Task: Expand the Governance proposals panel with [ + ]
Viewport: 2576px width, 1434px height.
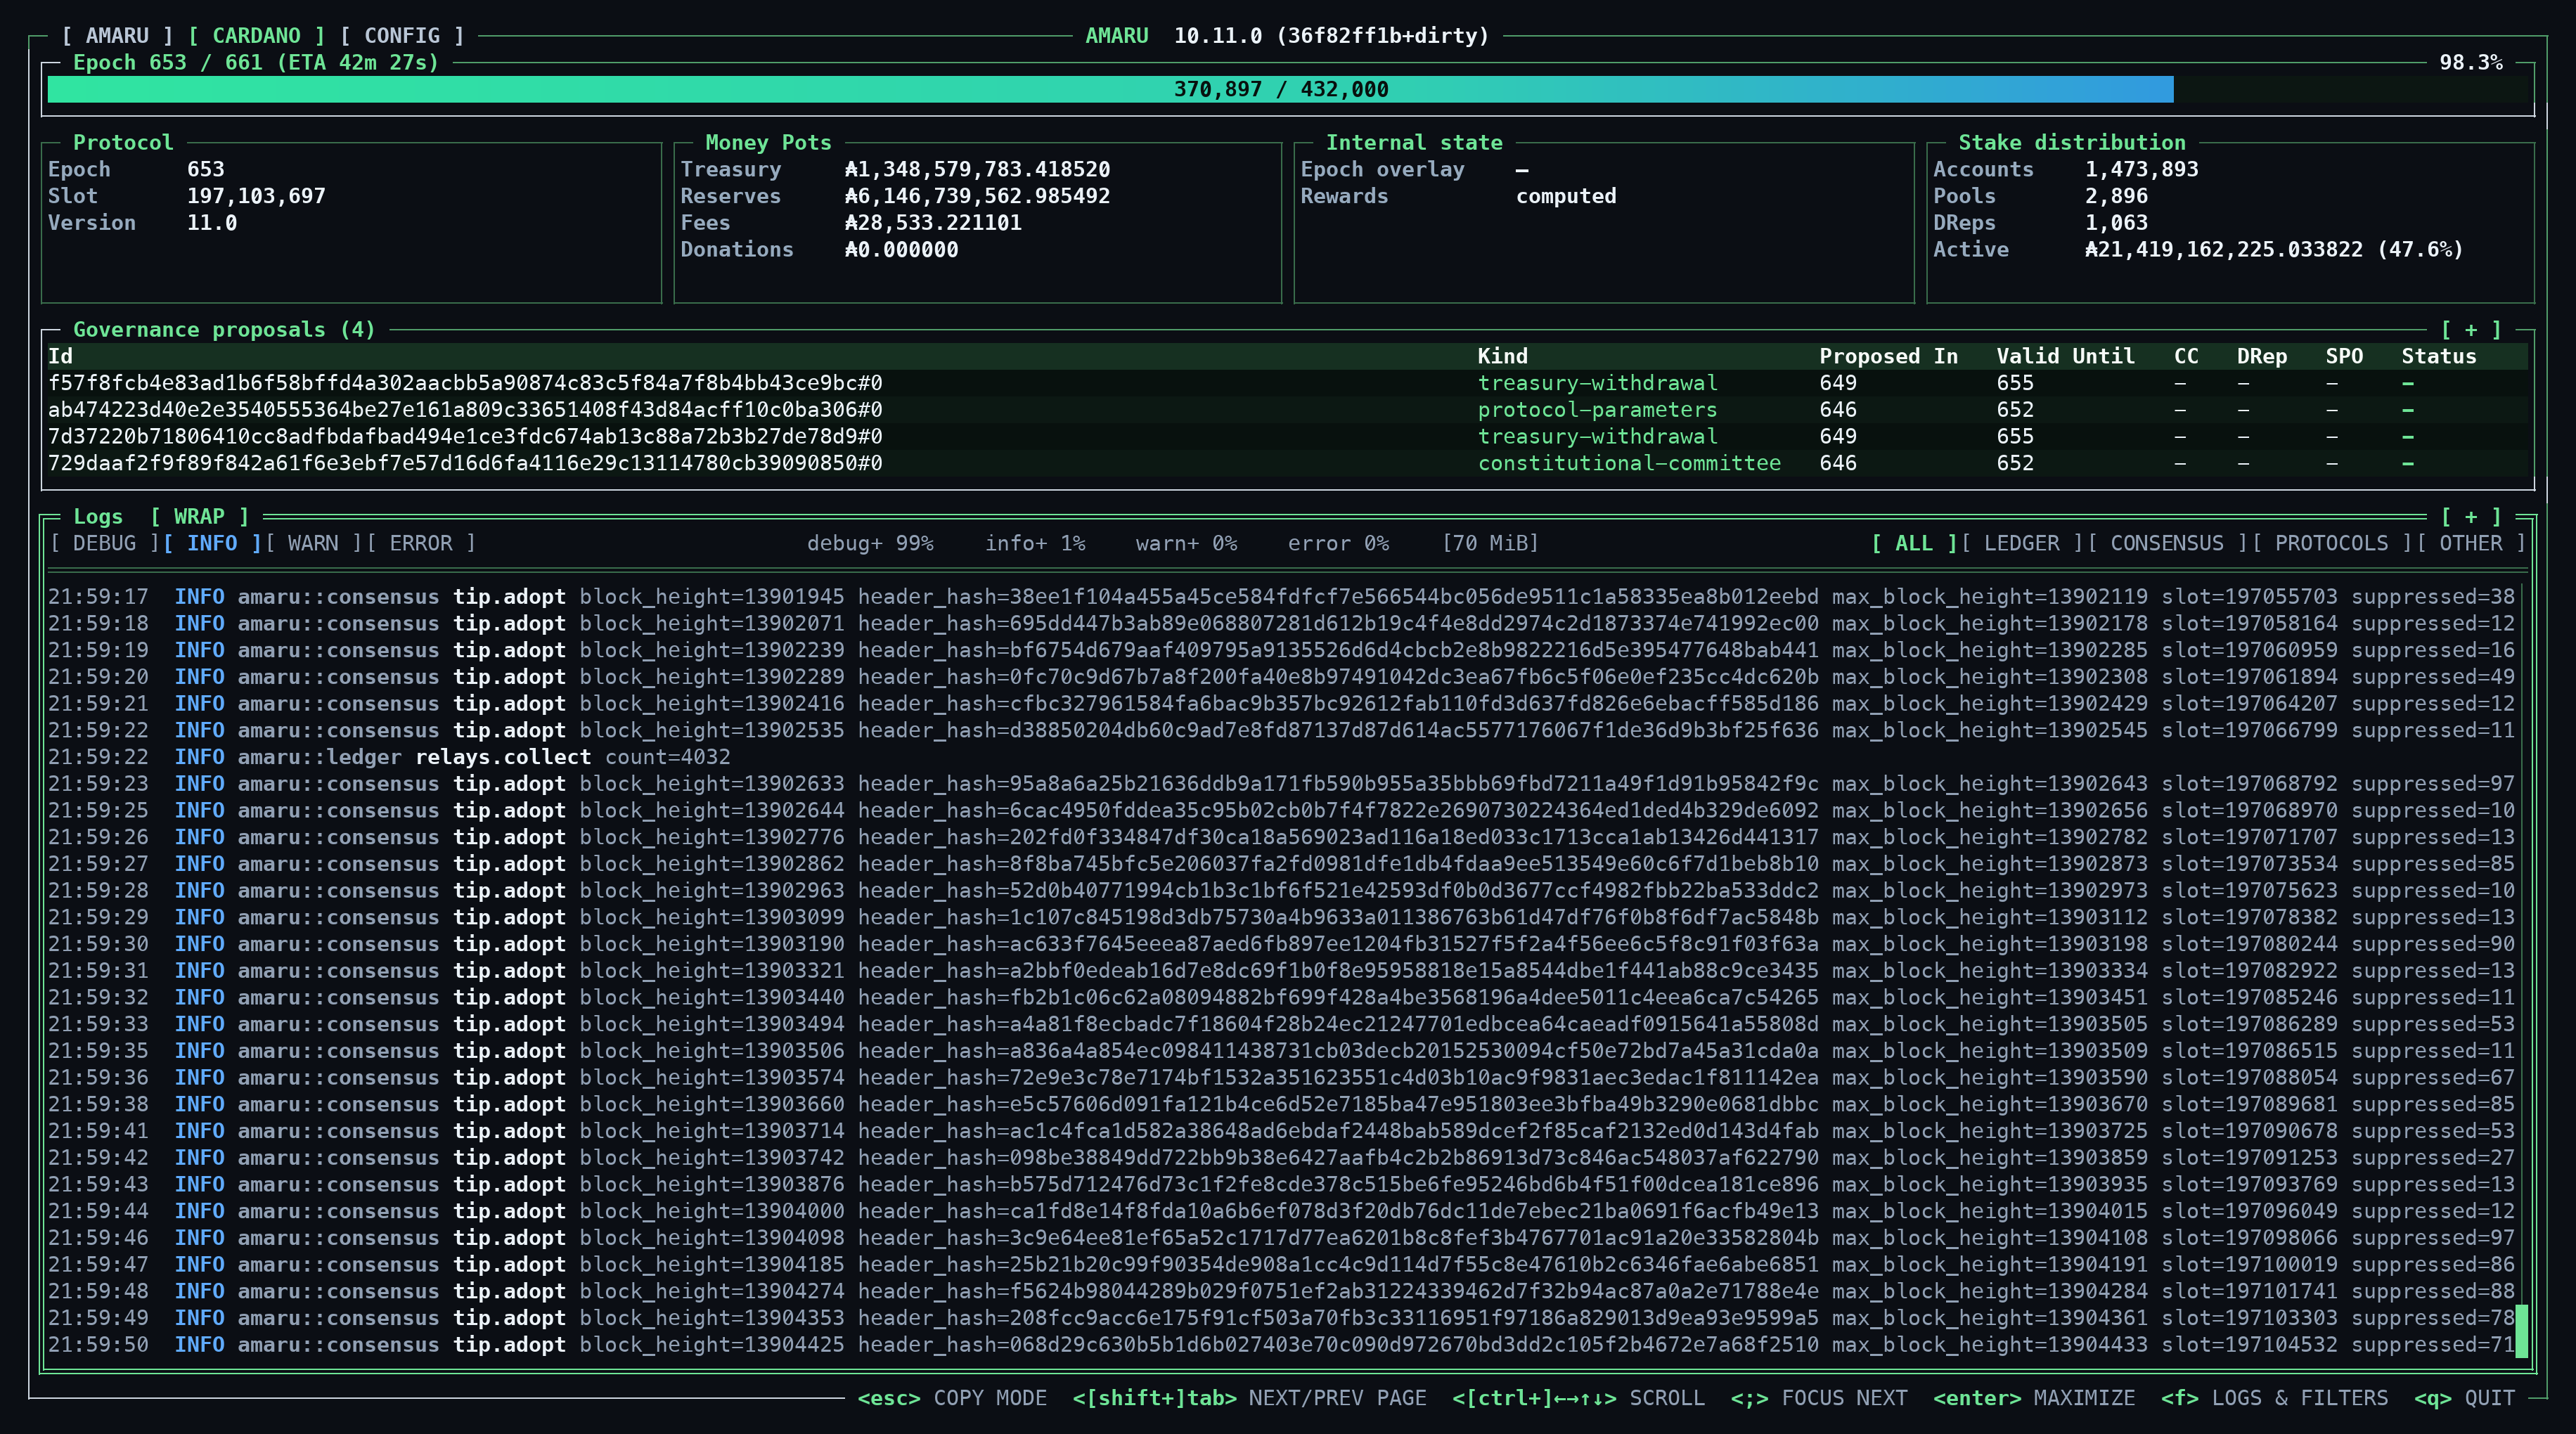Action: tap(2470, 330)
